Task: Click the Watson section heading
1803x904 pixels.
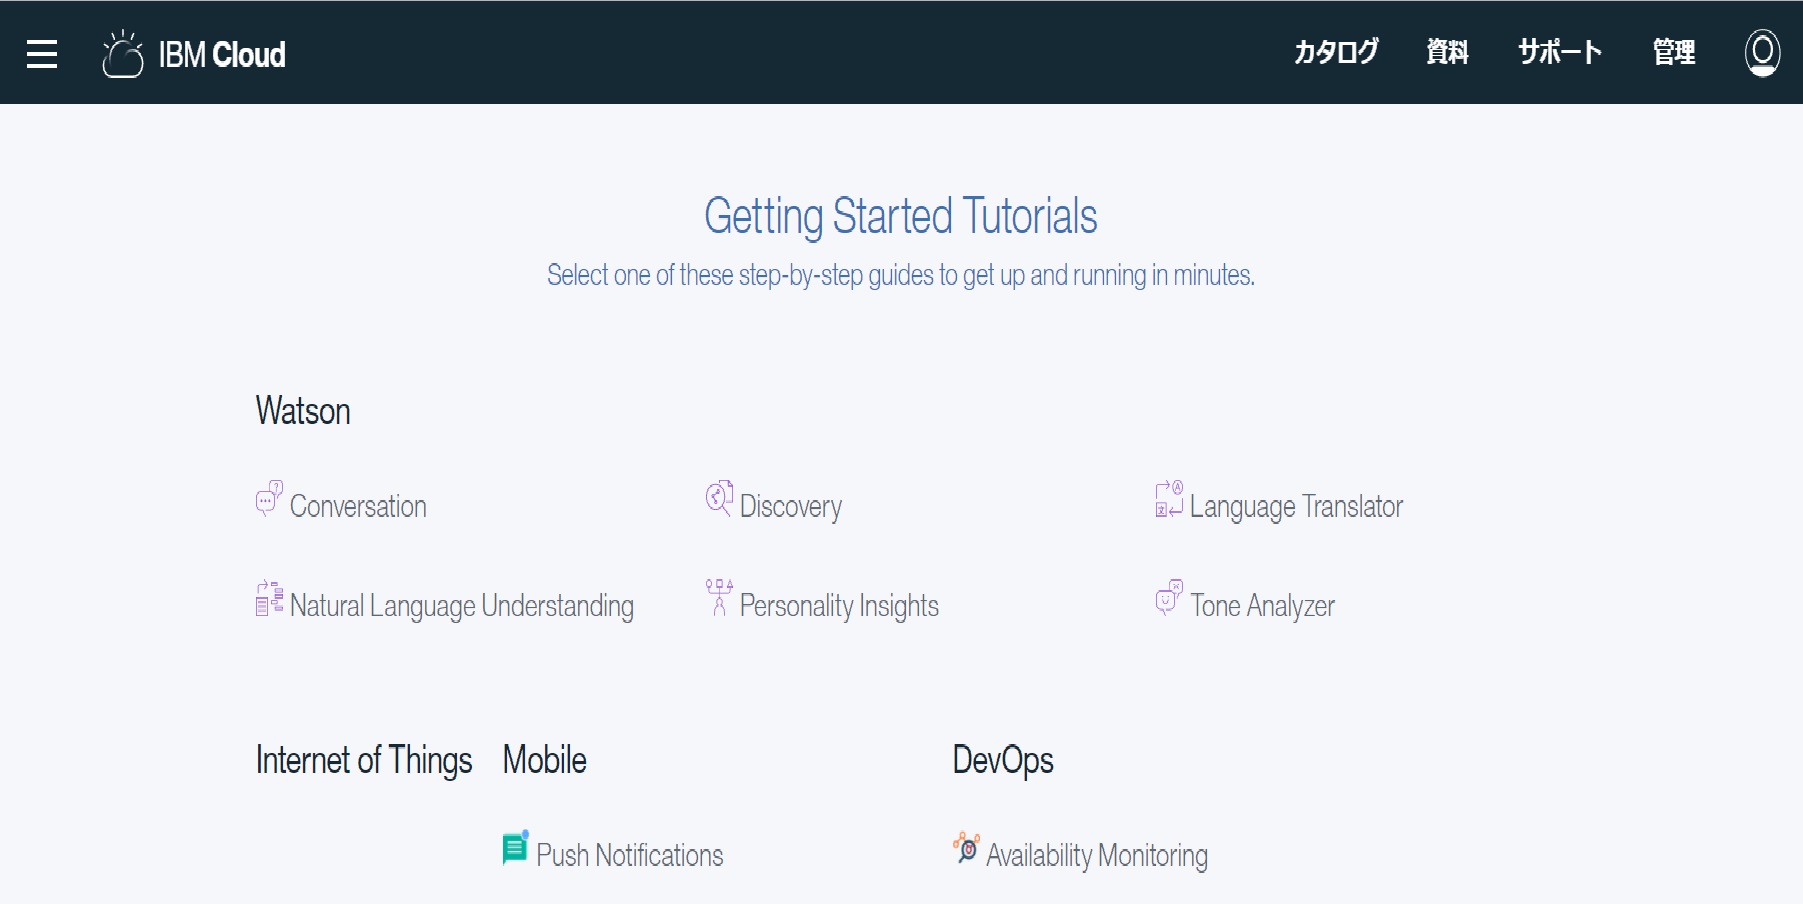Action: click(303, 411)
